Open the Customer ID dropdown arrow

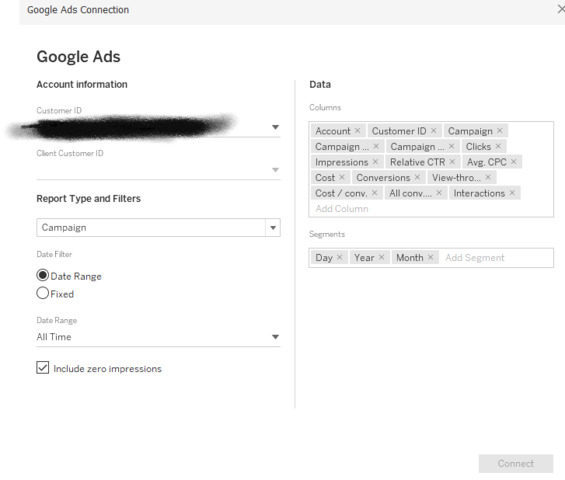click(275, 127)
